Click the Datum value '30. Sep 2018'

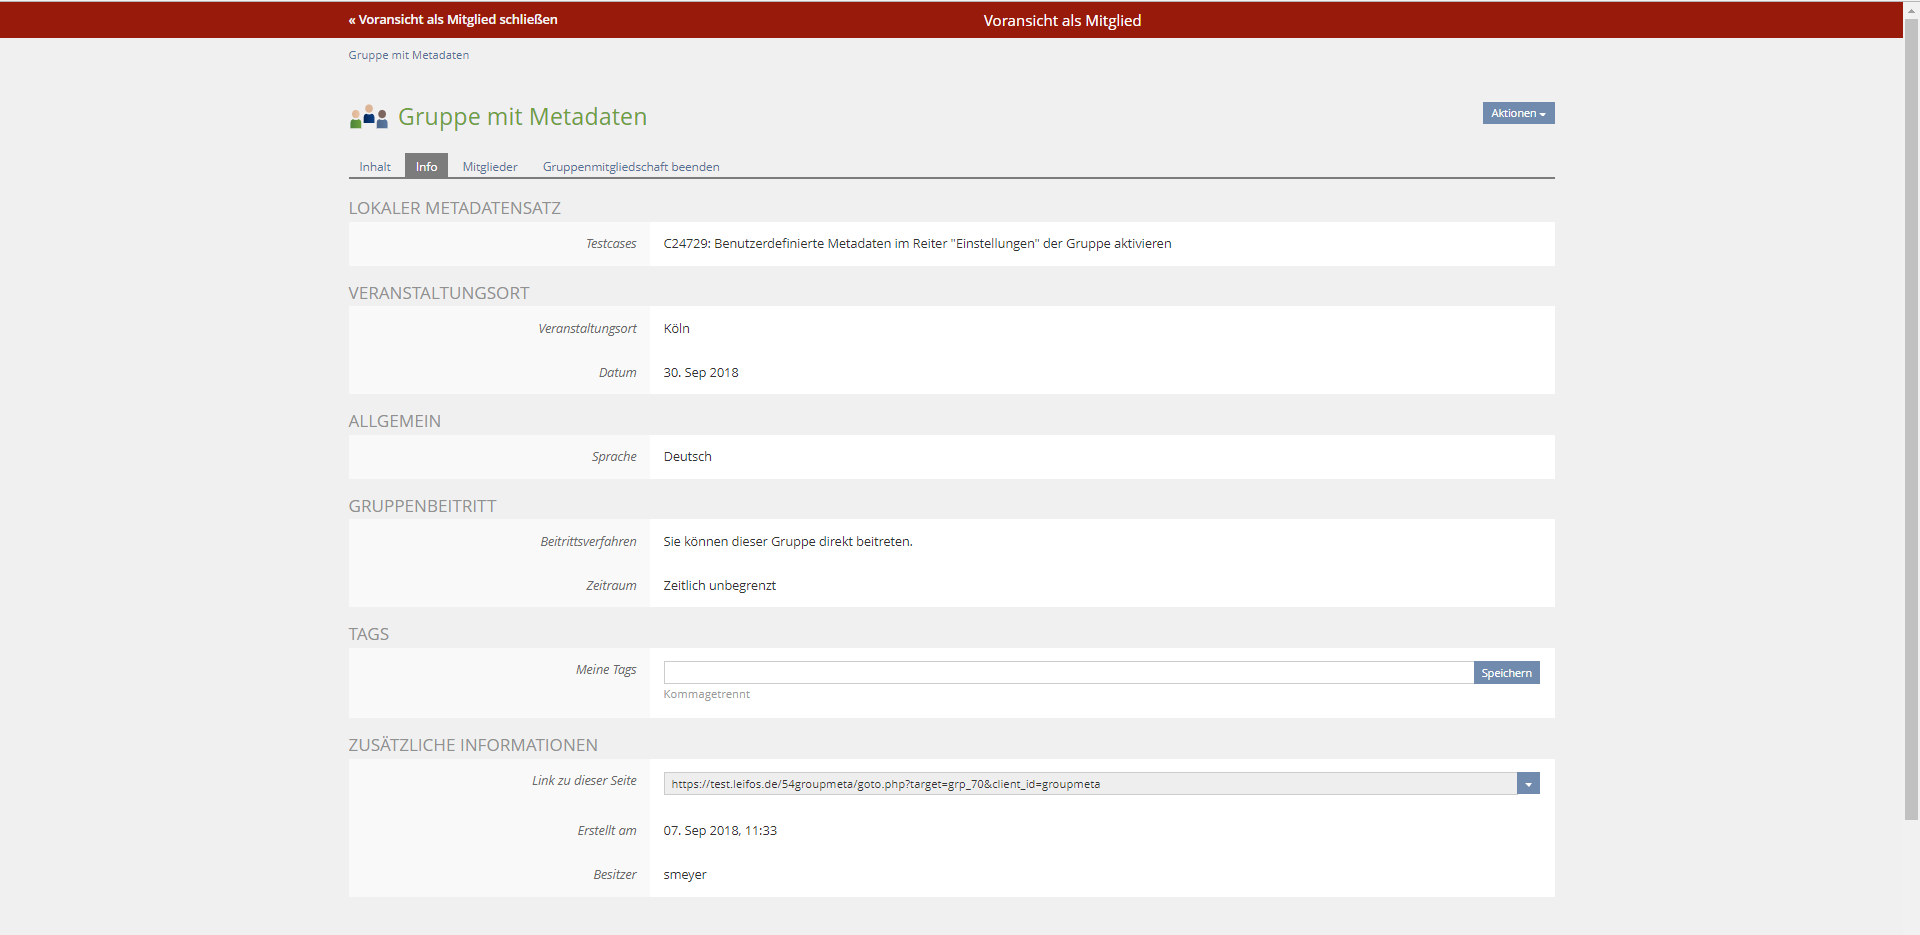tap(701, 373)
